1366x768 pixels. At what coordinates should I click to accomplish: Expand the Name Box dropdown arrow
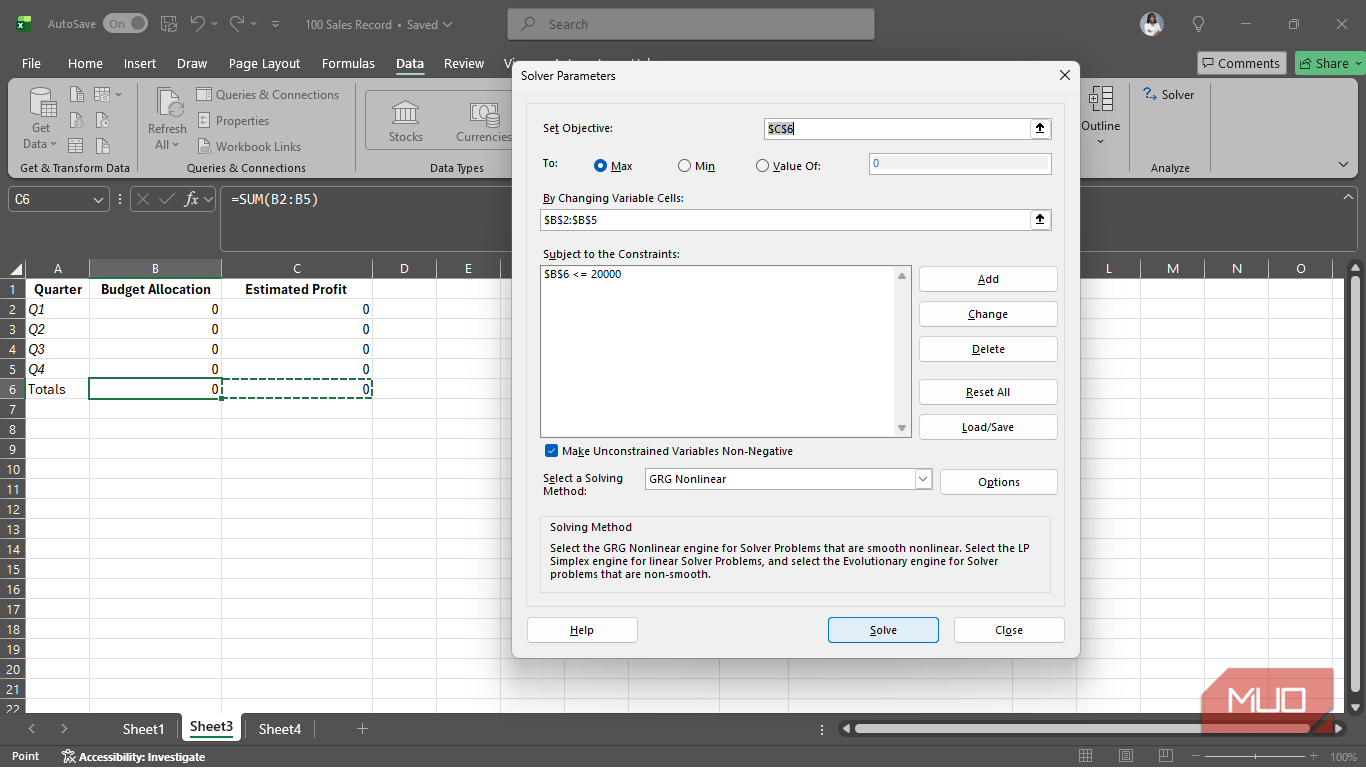[98, 199]
